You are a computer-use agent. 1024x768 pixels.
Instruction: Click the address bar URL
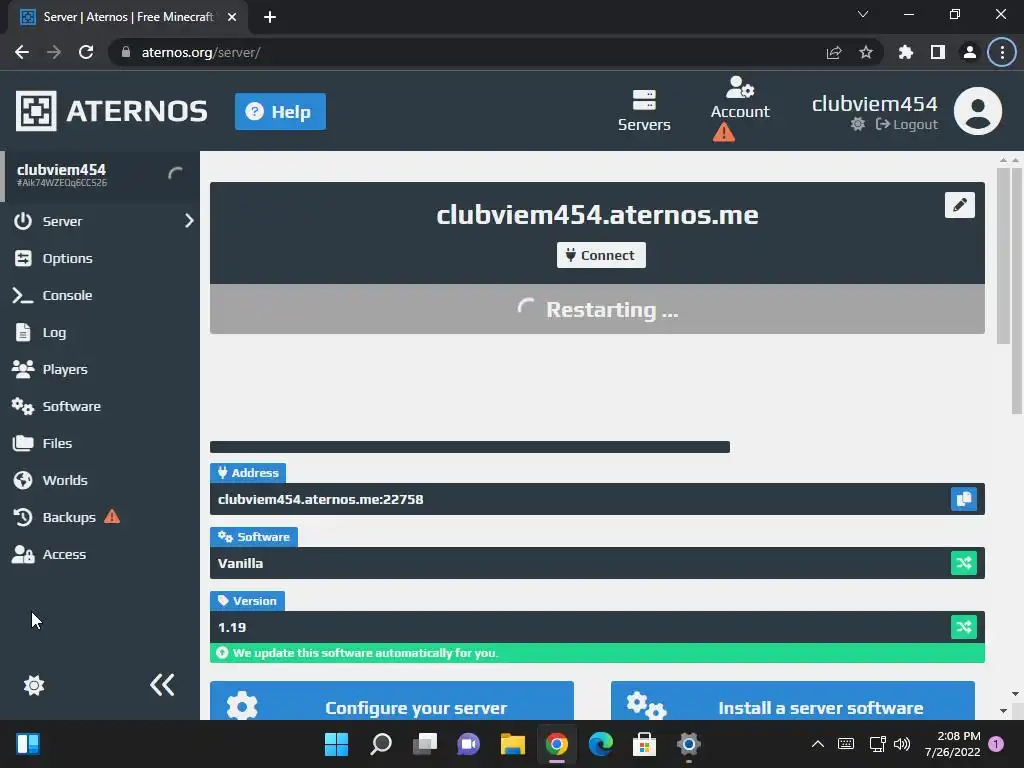(x=201, y=52)
